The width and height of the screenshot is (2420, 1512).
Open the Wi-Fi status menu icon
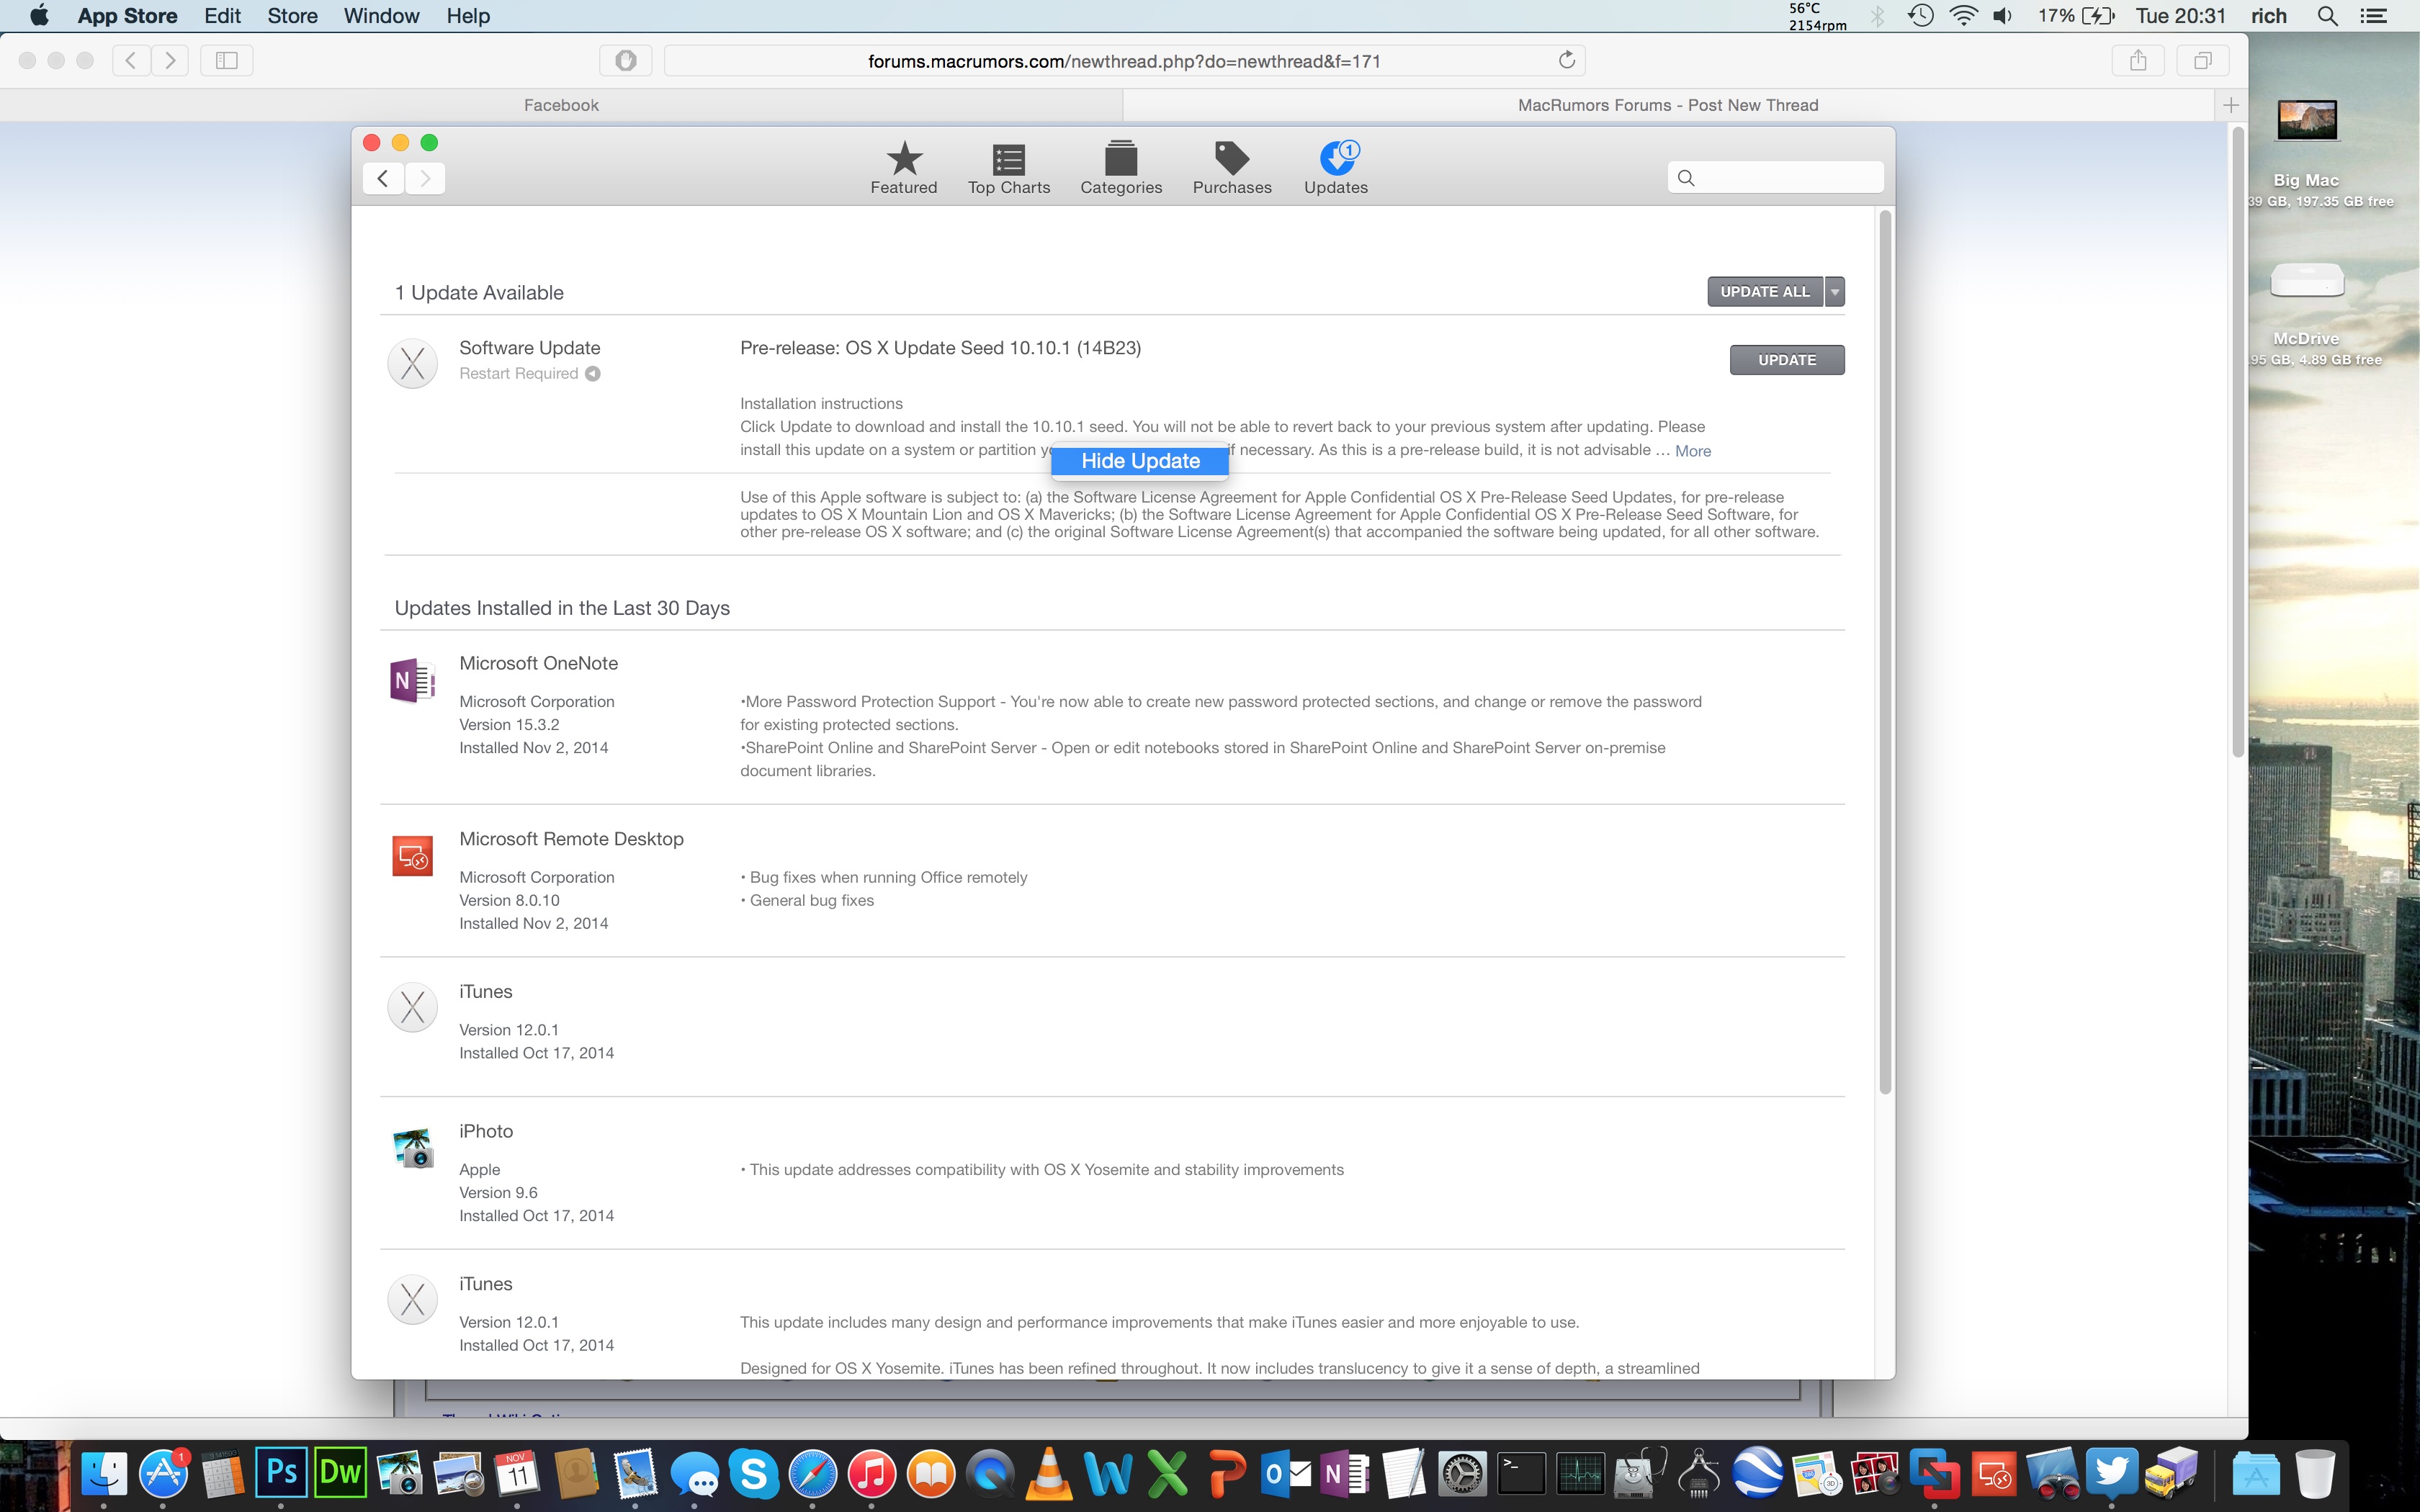point(1963,16)
